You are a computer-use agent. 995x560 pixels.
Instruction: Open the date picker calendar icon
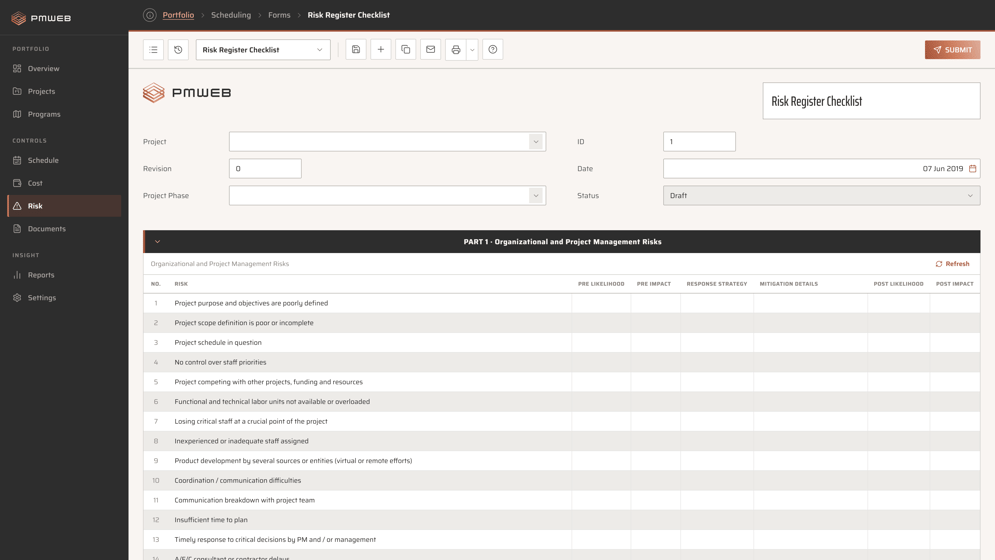(972, 168)
